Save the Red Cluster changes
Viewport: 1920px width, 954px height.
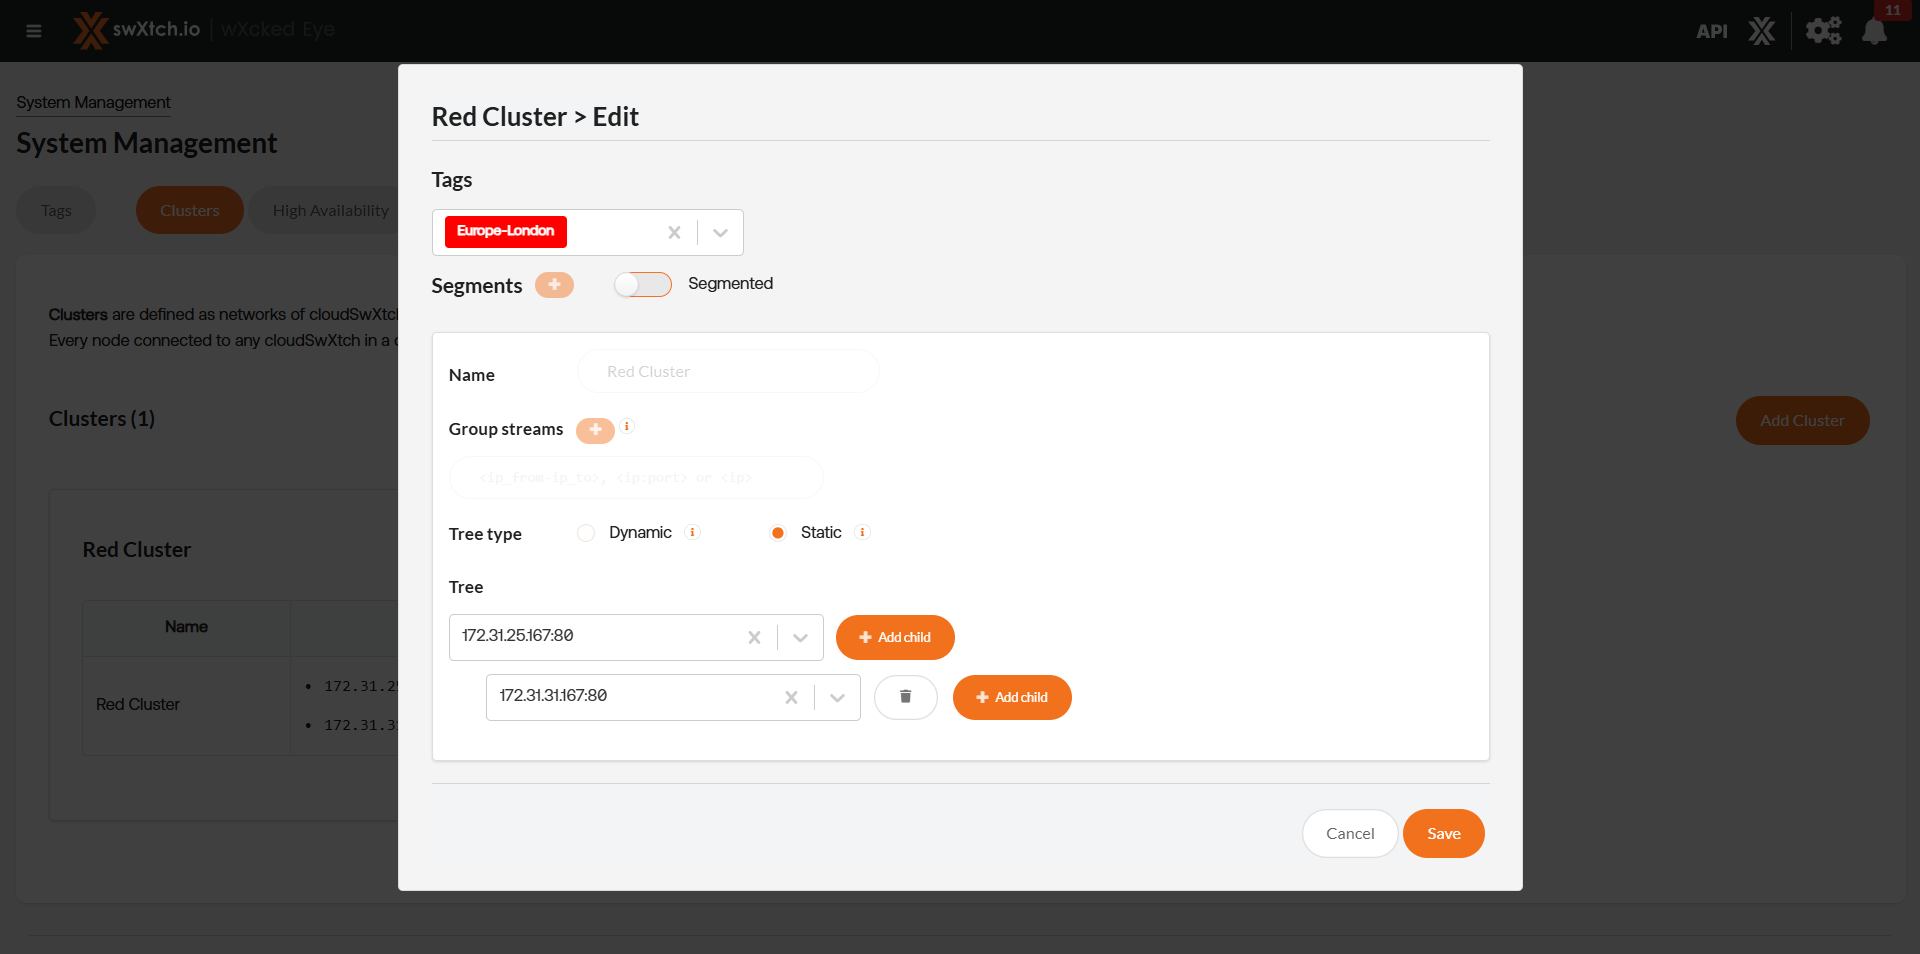tap(1443, 833)
